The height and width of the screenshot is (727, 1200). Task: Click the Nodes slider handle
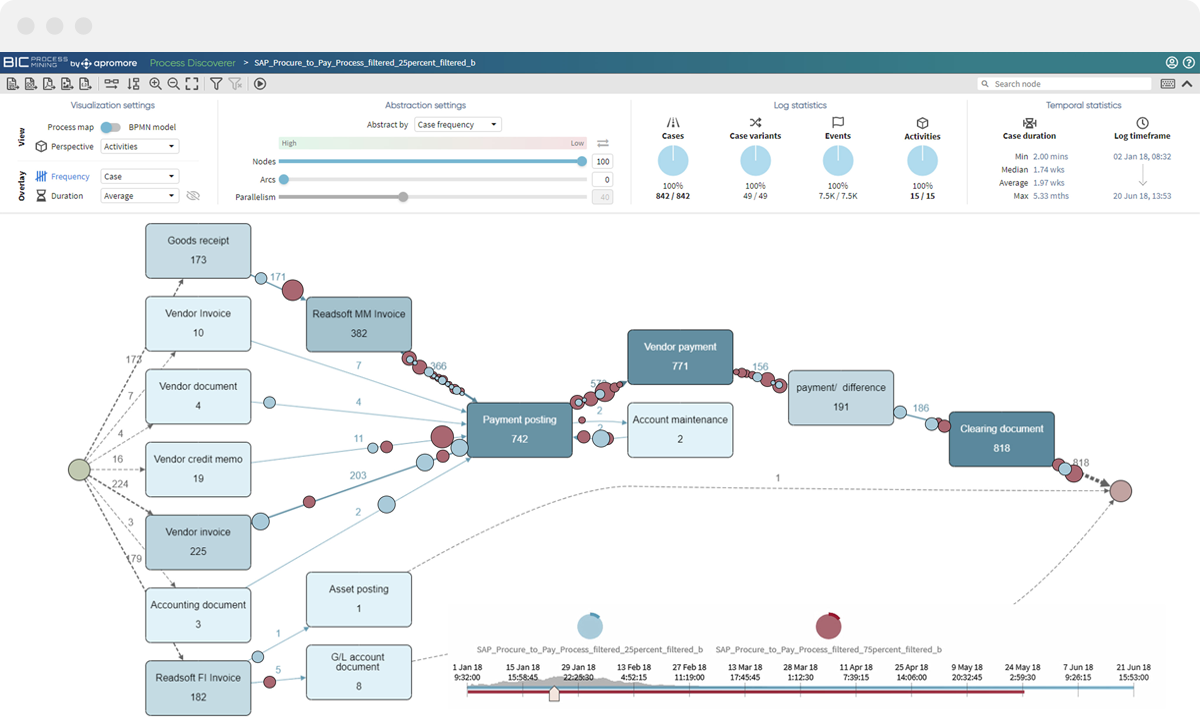(581, 161)
